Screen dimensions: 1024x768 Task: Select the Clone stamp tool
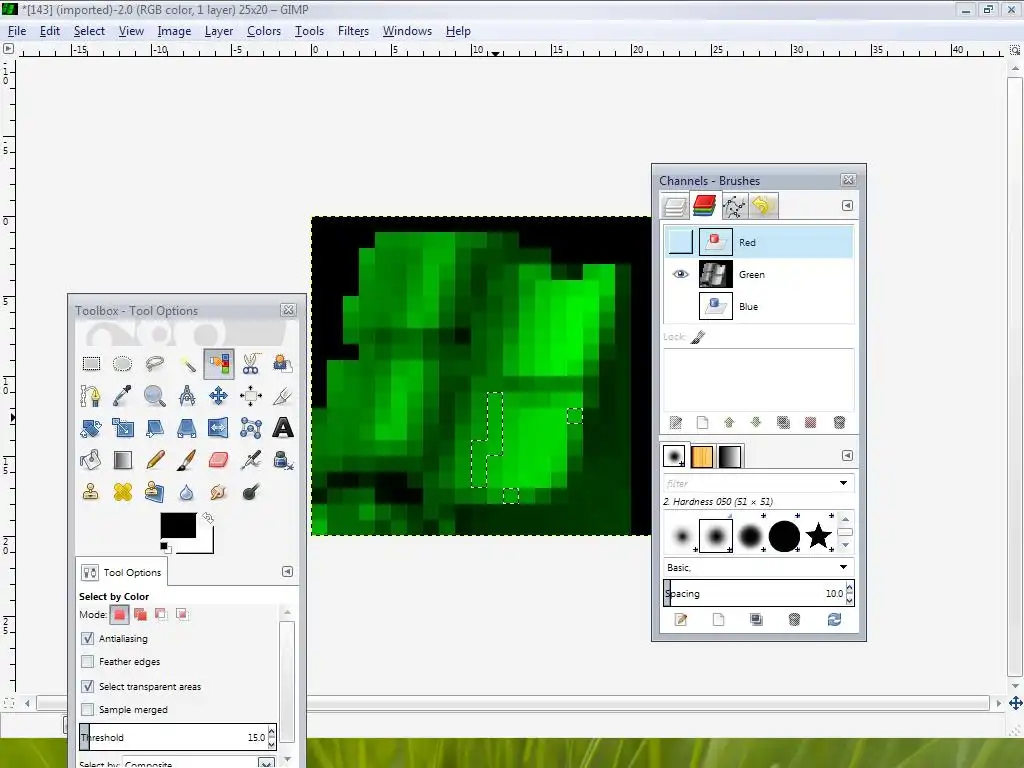(x=91, y=492)
